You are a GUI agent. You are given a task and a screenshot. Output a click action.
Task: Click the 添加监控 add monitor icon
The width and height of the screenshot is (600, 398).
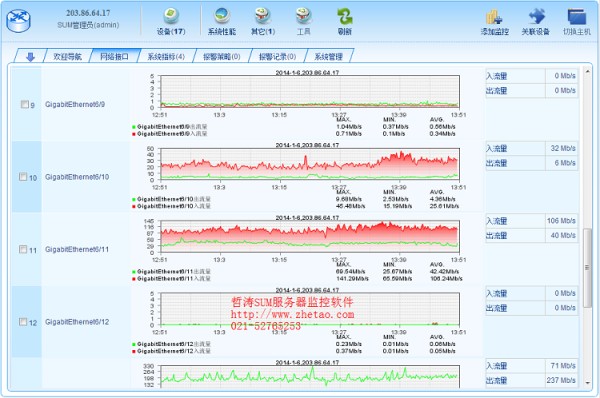(x=494, y=17)
